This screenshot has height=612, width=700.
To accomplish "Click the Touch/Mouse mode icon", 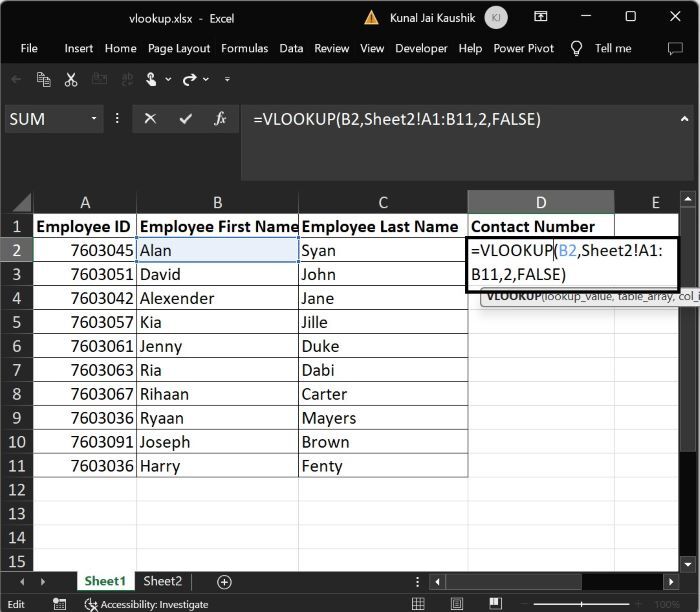I will (151, 79).
